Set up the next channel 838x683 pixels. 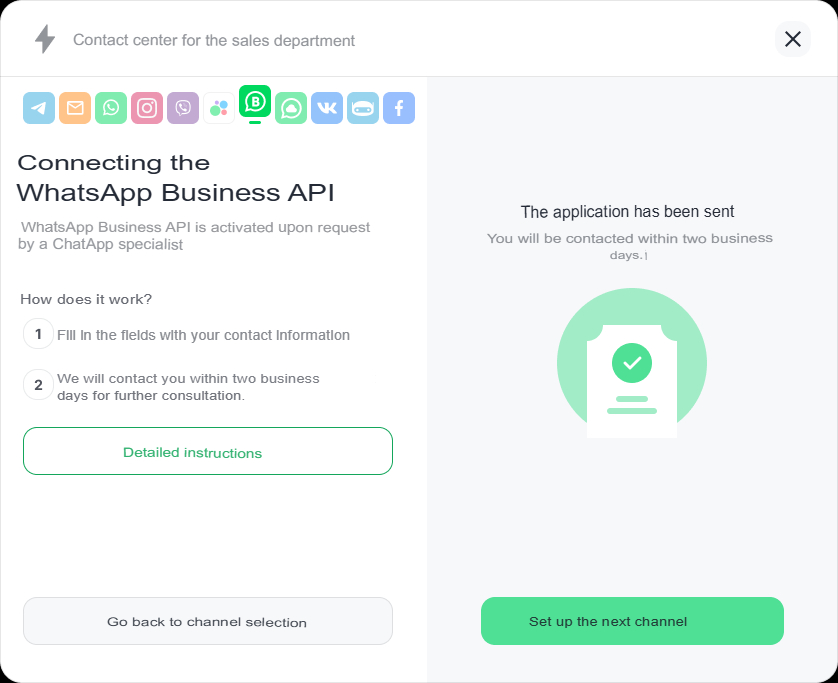[632, 621]
